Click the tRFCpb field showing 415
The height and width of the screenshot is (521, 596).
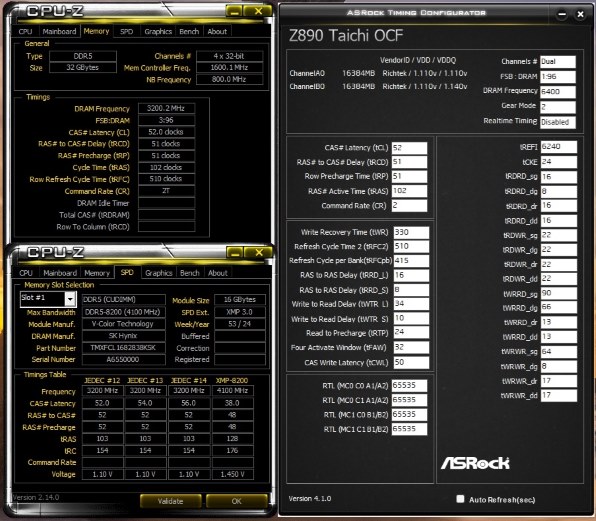point(411,261)
